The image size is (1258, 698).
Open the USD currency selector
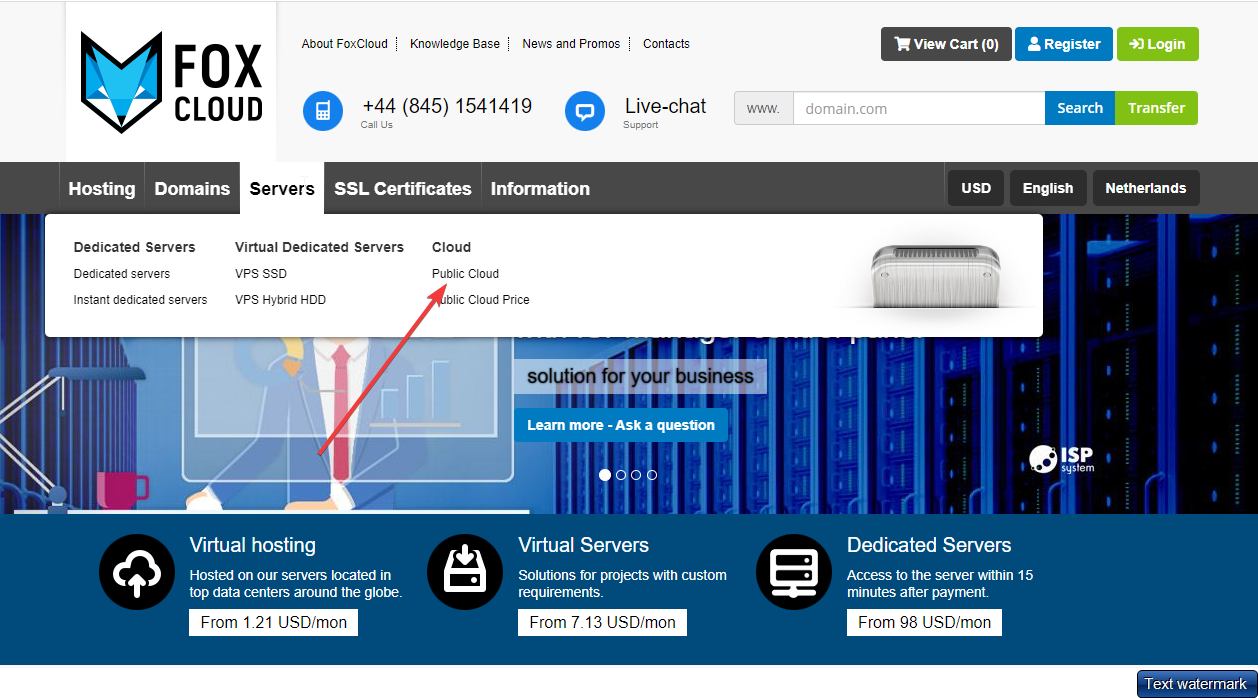(x=976, y=188)
